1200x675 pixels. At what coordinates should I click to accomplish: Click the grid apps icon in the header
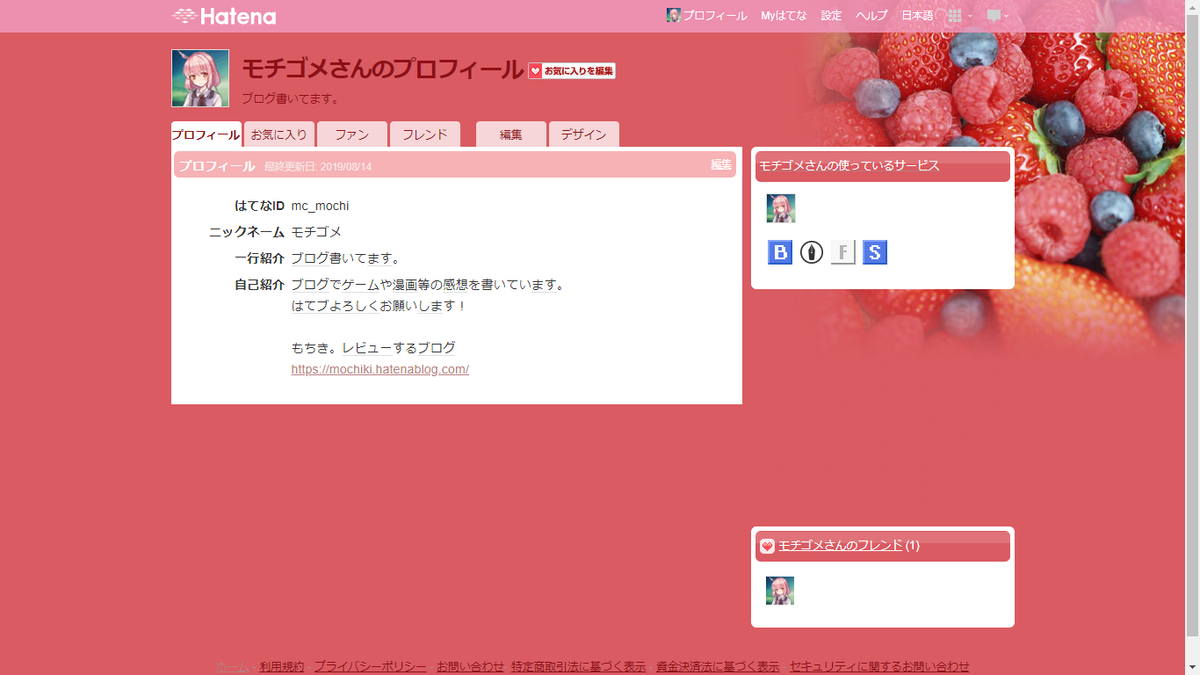pyautogui.click(x=955, y=15)
